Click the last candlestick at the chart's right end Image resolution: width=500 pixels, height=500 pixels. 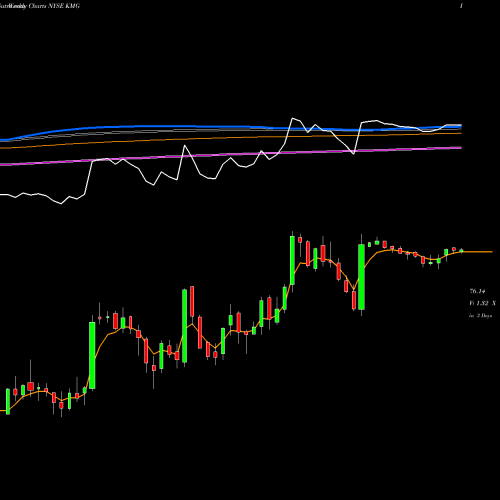pyautogui.click(x=462, y=250)
